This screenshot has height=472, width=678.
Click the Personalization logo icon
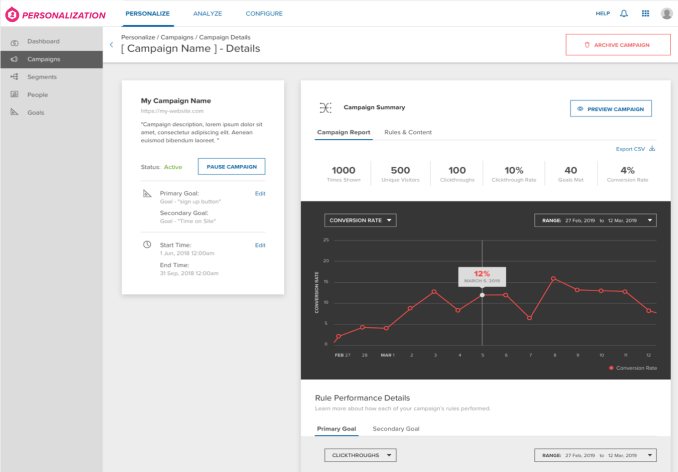[12, 14]
